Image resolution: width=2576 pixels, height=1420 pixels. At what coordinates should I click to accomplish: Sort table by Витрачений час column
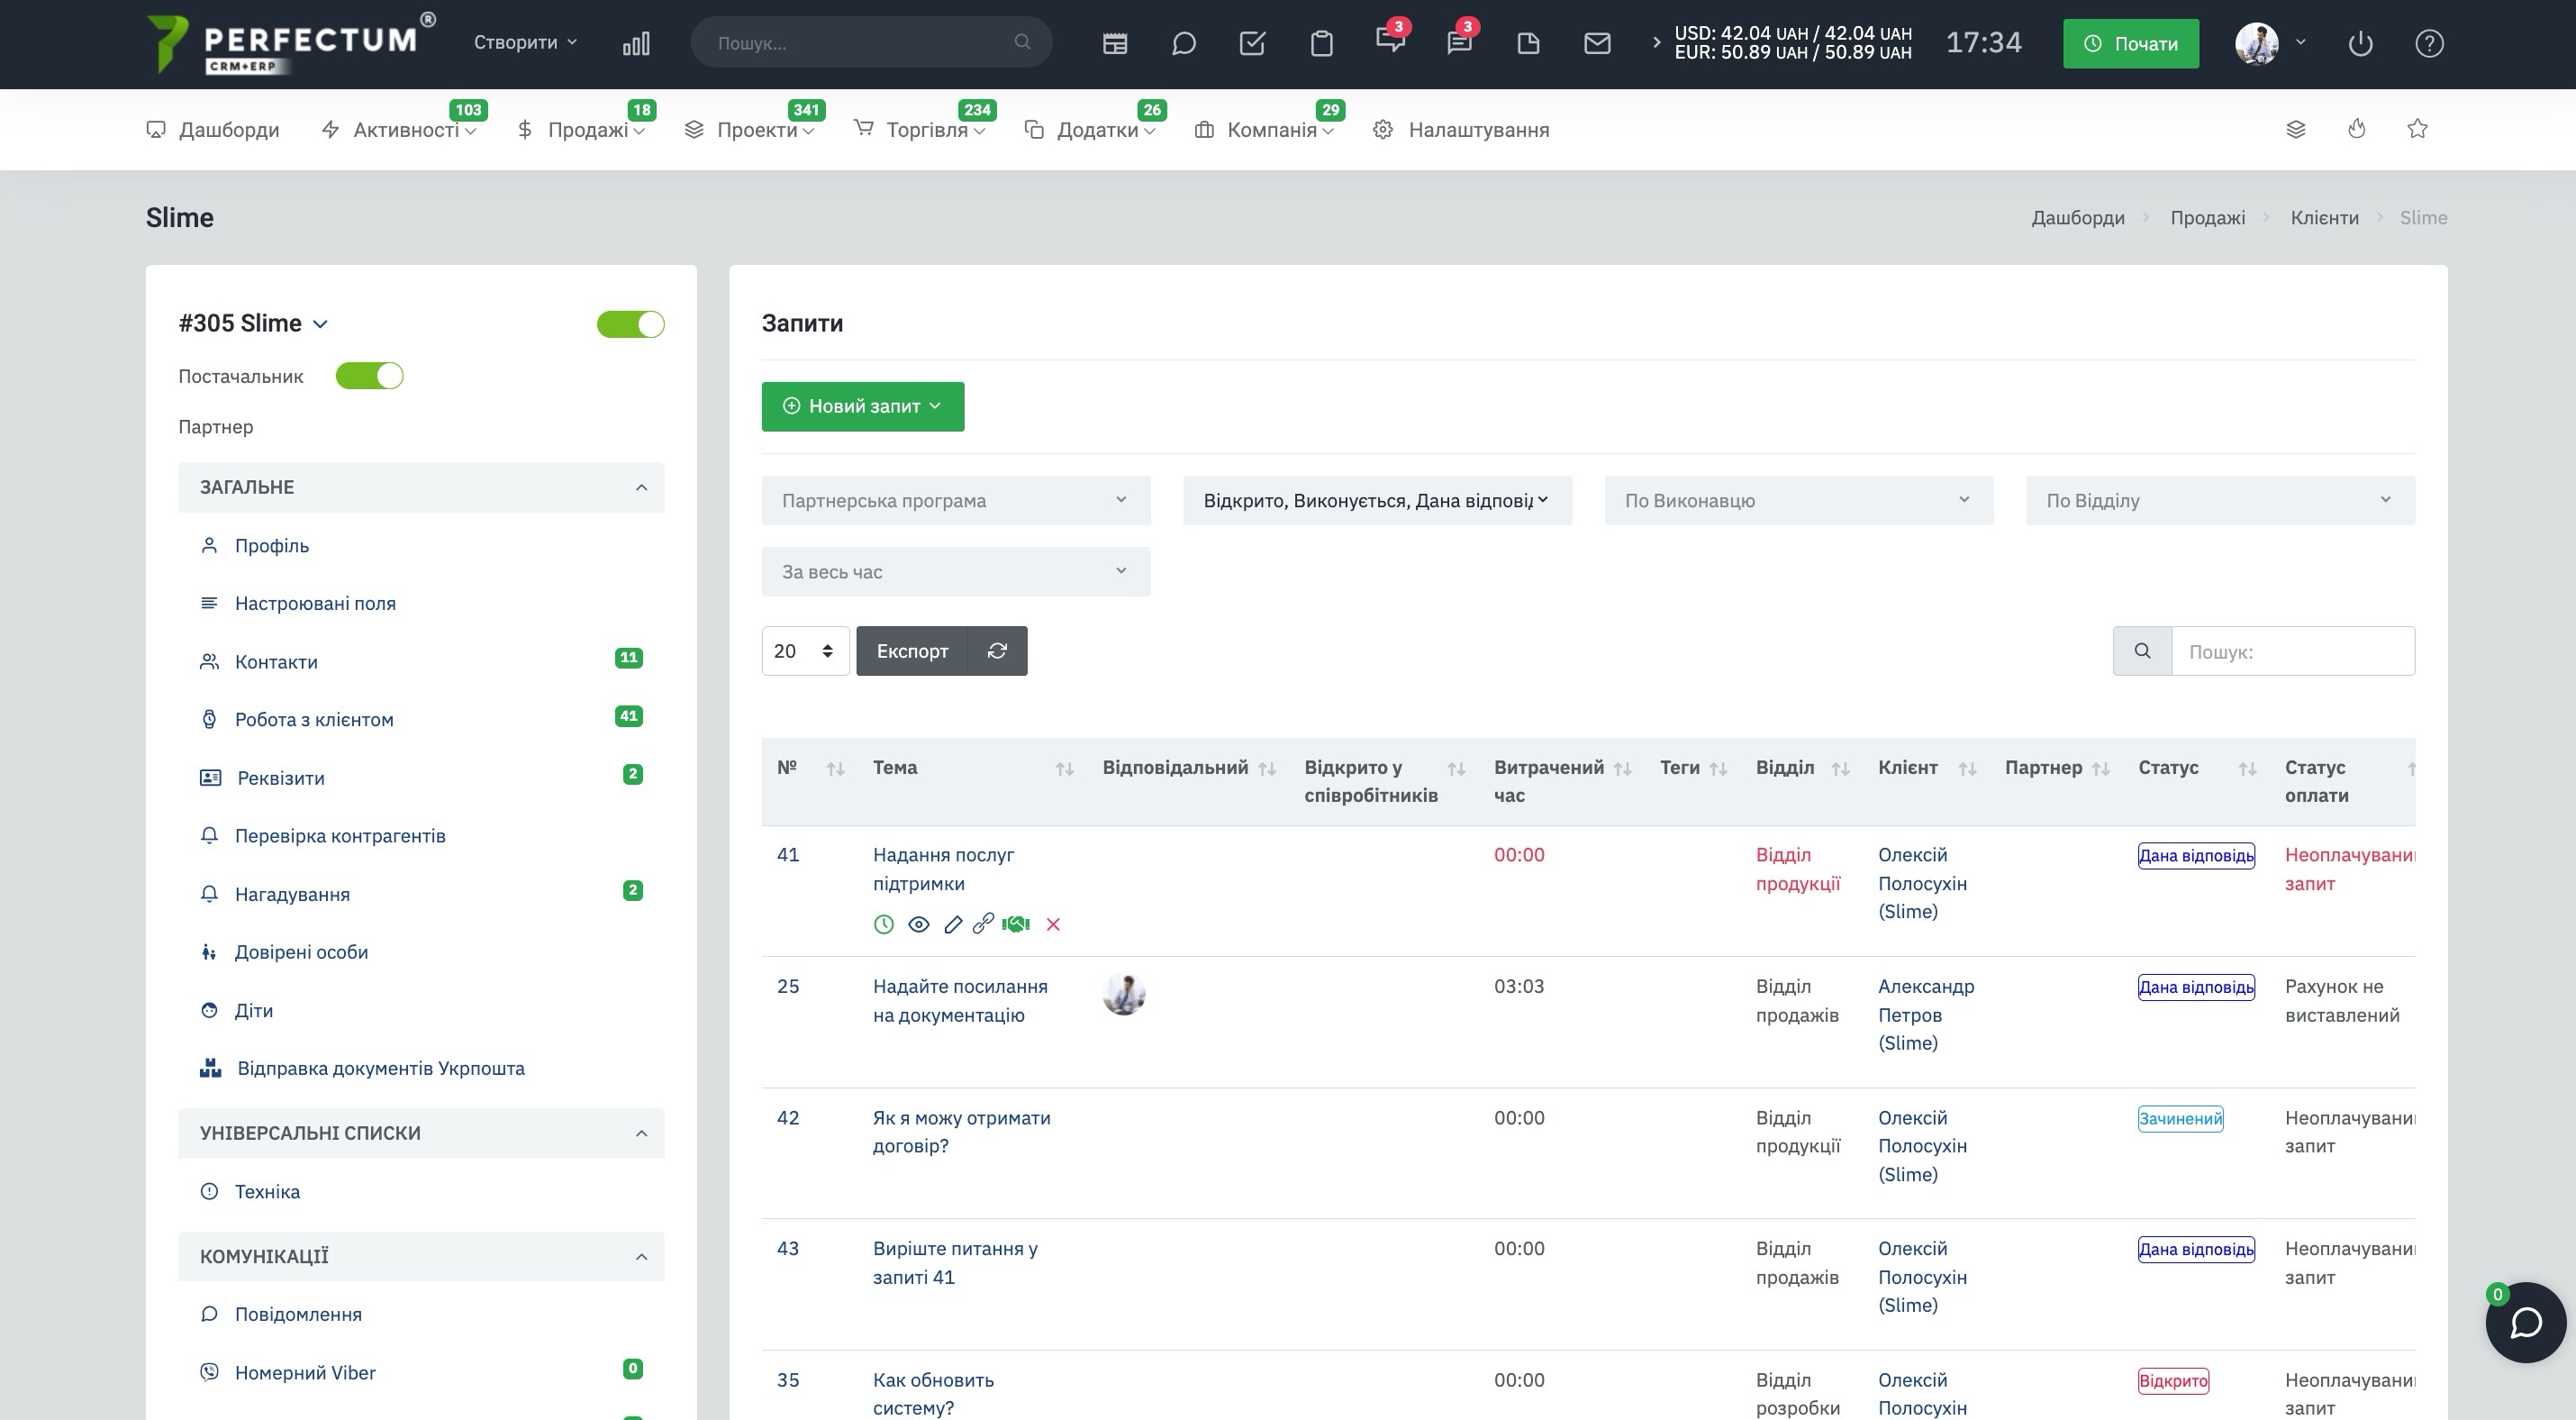1622,768
